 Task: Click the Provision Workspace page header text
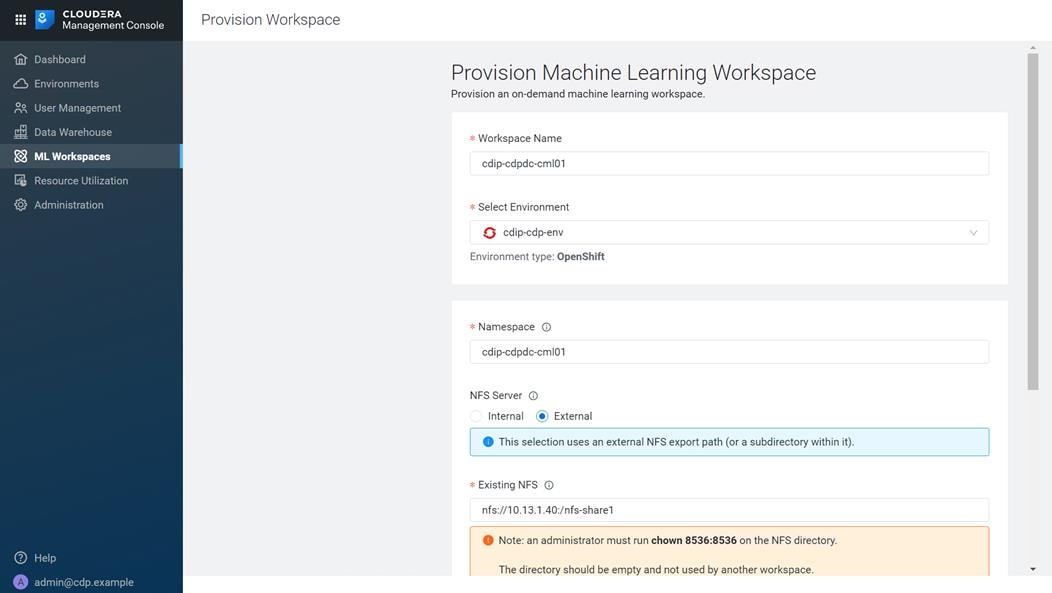(270, 19)
